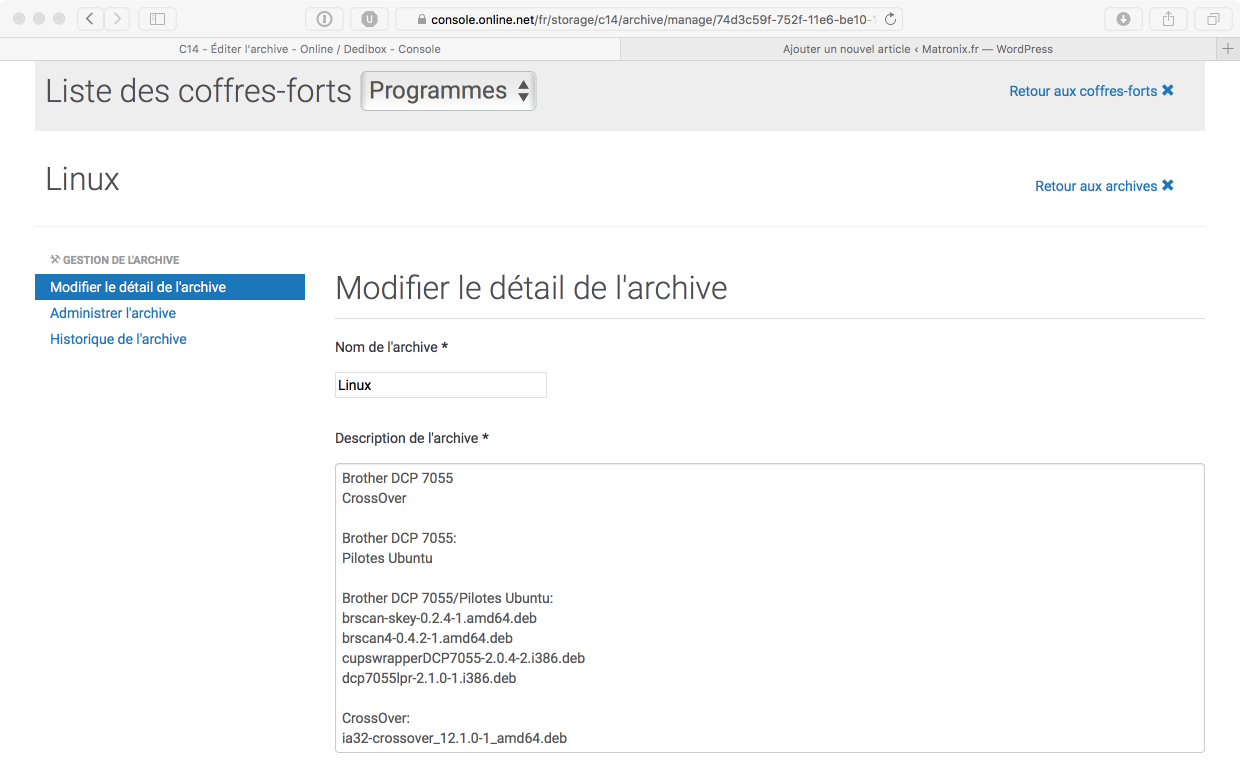Click the Safari forward navigation arrow
This screenshot has width=1240, height=773.
[117, 19]
